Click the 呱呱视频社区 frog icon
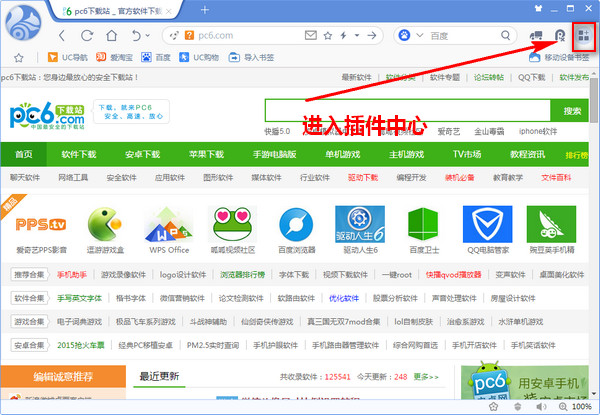Image resolution: width=600 pixels, height=415 pixels. pos(232,224)
